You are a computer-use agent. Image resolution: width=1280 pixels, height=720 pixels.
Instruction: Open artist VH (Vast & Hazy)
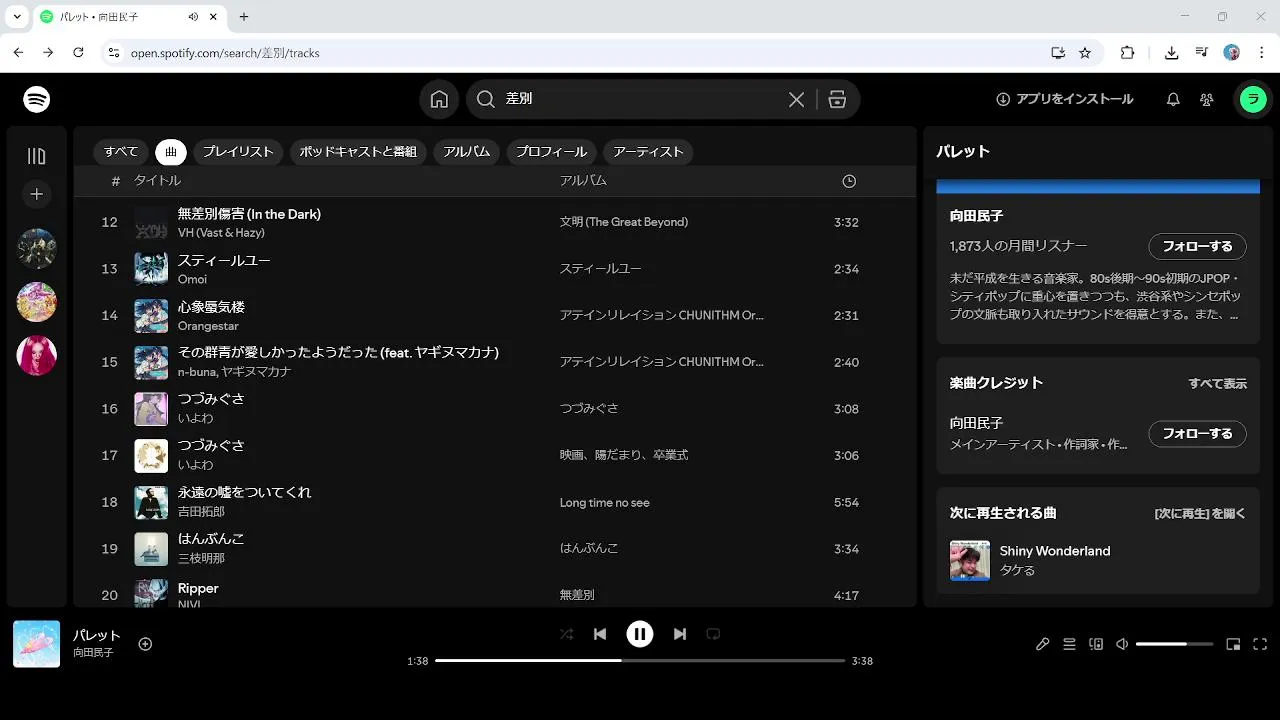click(x=221, y=232)
